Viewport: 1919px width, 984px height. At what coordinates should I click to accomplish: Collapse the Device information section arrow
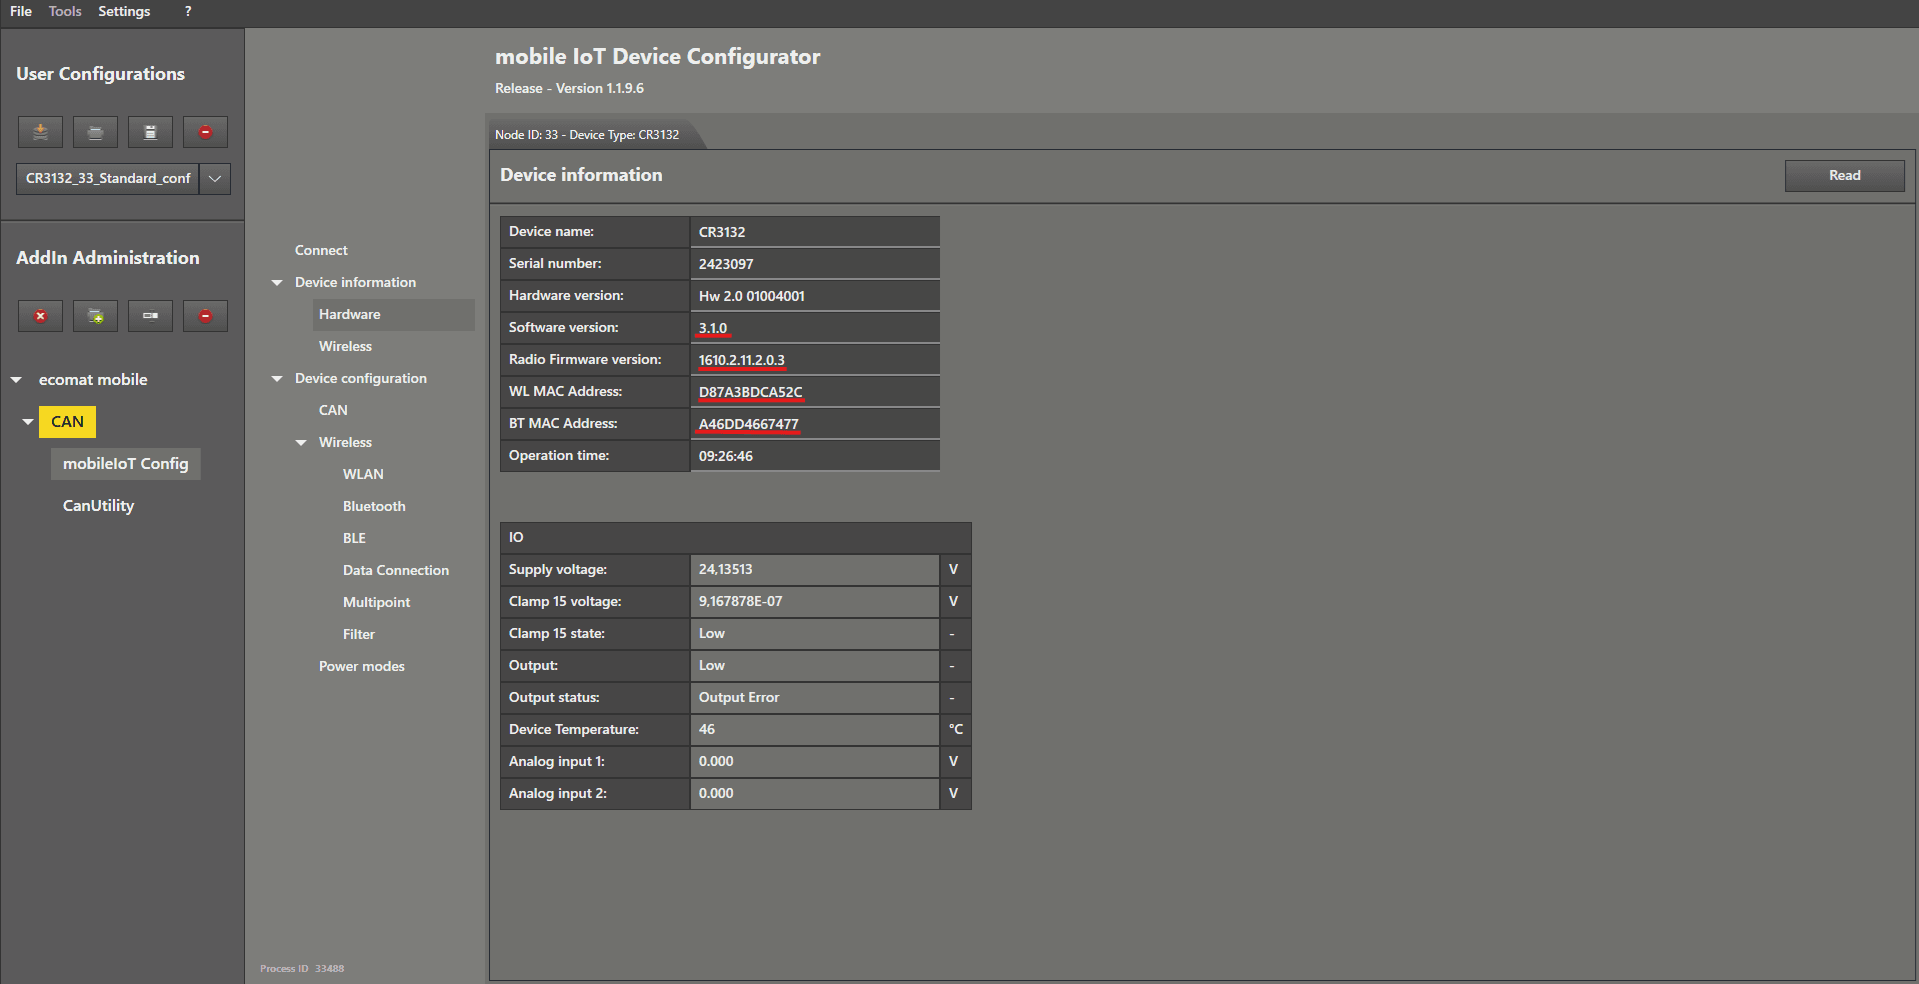pos(277,283)
